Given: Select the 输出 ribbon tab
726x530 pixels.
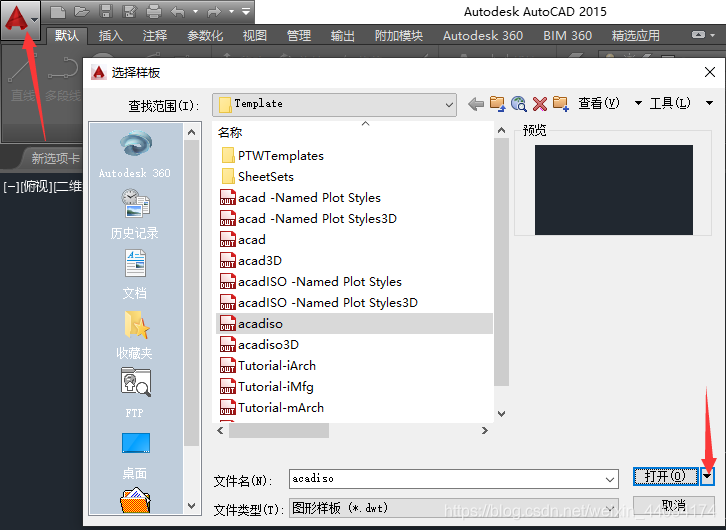Looking at the screenshot, I should (x=343, y=36).
